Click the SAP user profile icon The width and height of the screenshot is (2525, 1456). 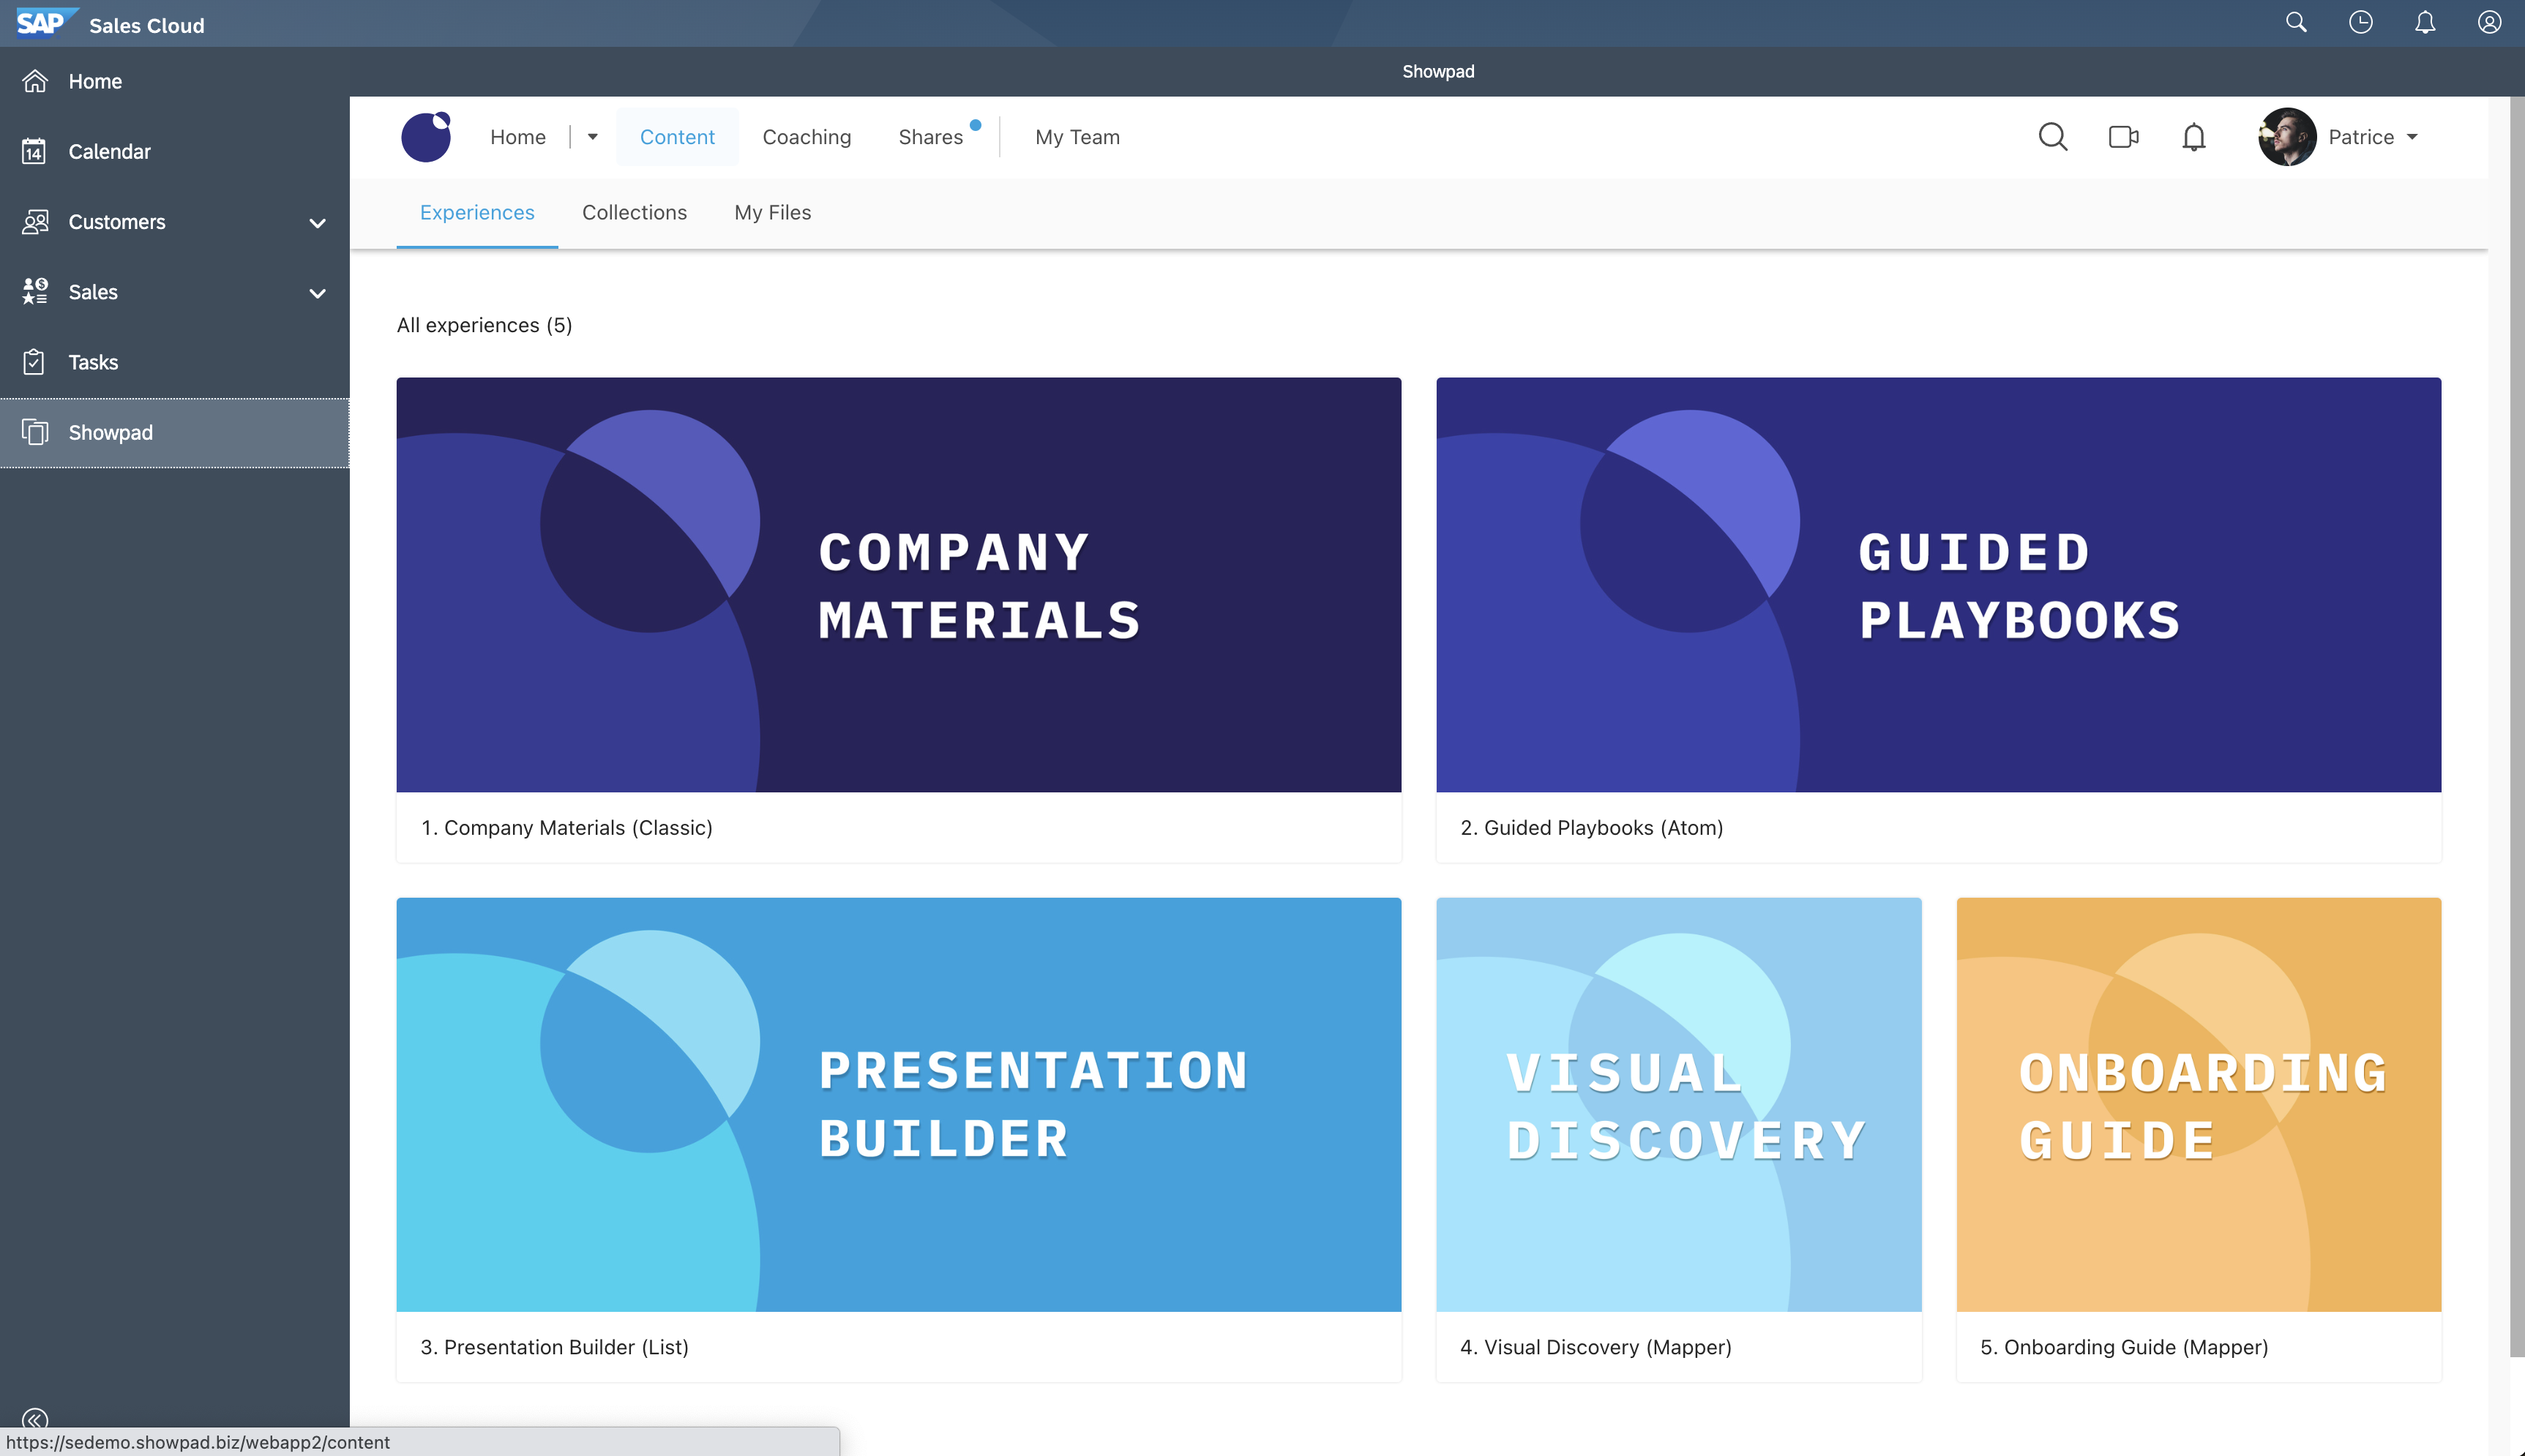[2489, 22]
